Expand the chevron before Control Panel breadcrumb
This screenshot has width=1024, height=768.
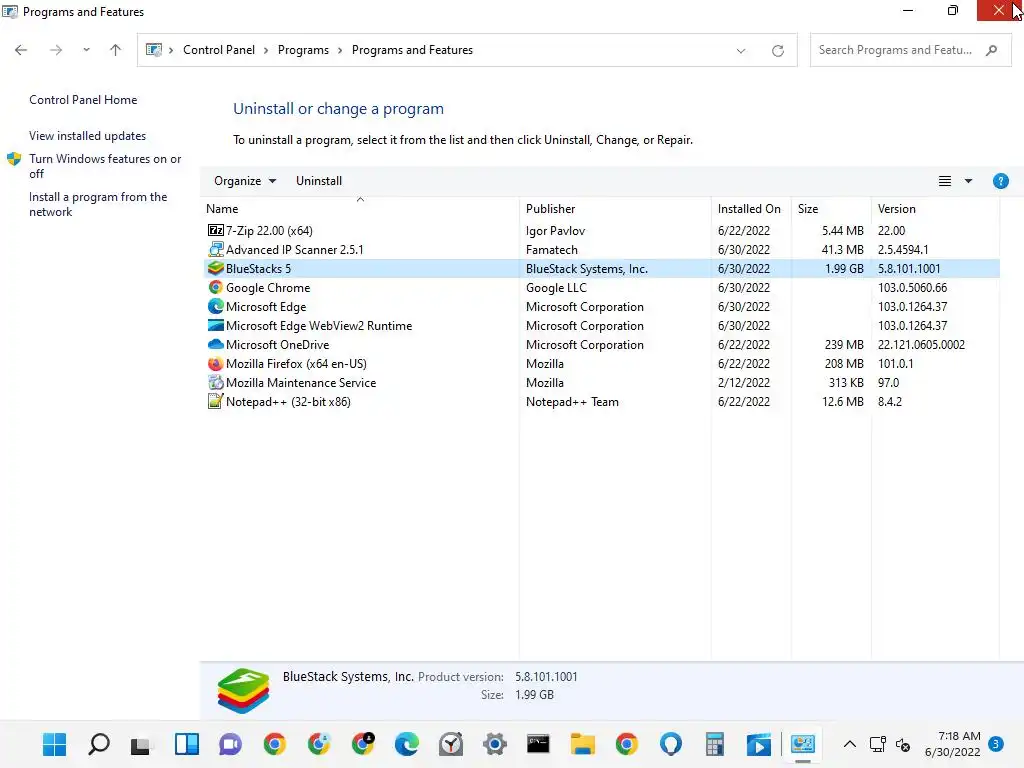171,50
